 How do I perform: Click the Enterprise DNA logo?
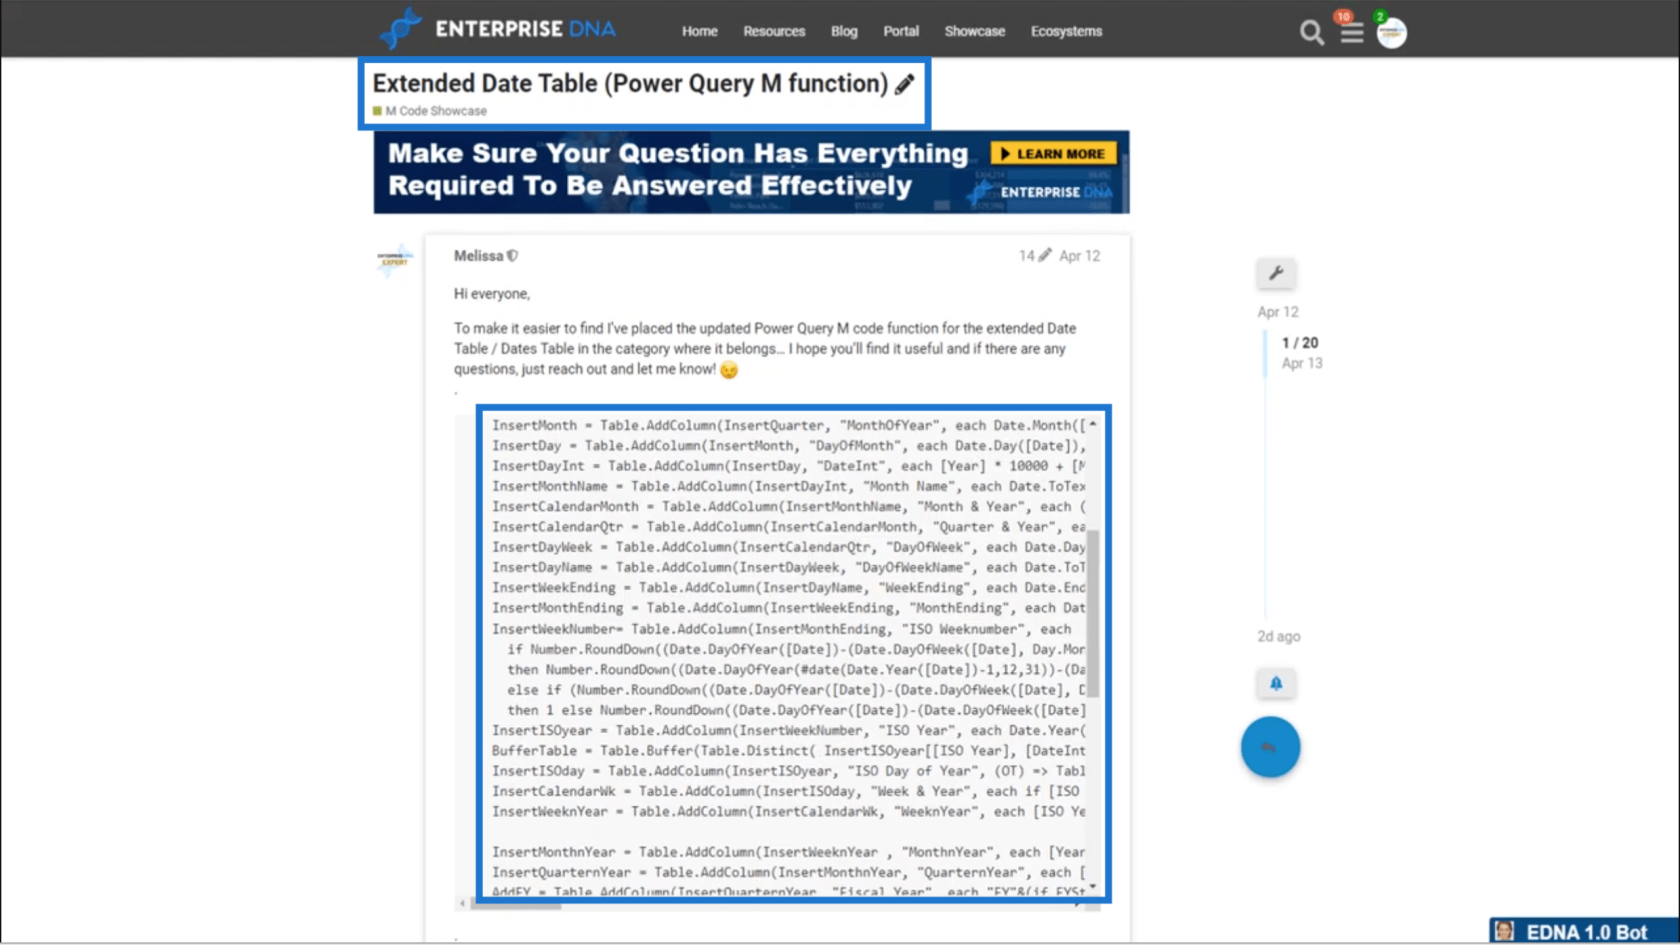(x=497, y=29)
